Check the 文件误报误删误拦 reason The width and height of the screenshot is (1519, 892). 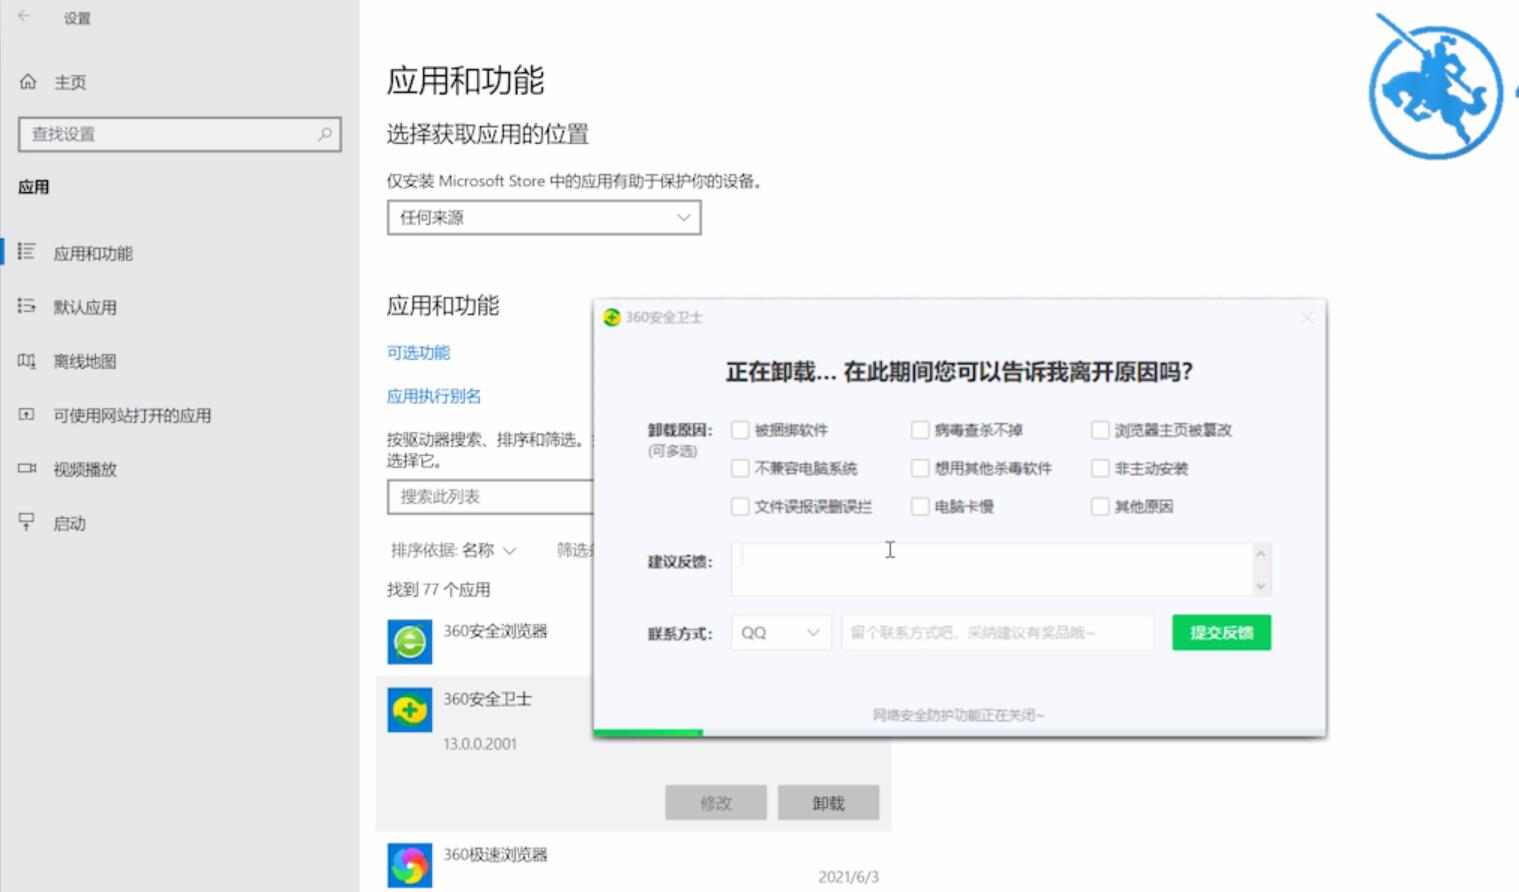click(x=740, y=506)
